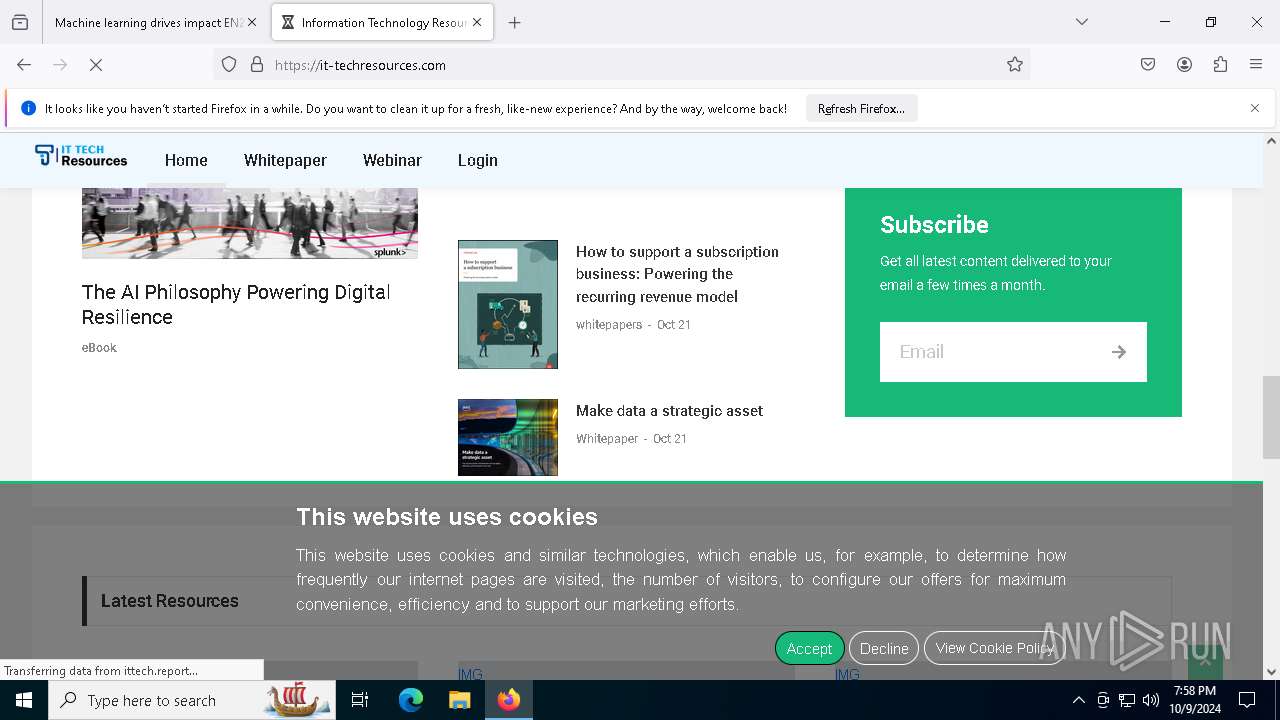Open network settings tray icon

pos(1127,700)
